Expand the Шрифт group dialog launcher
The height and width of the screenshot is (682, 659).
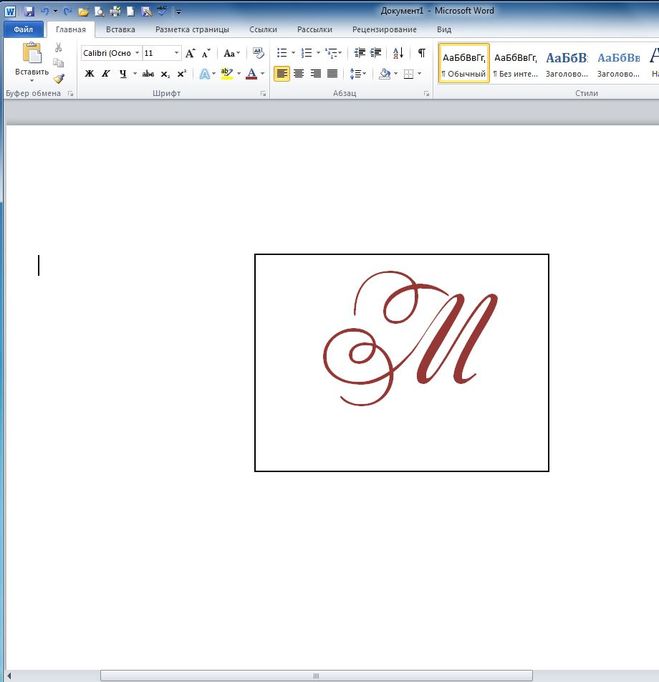click(x=263, y=93)
